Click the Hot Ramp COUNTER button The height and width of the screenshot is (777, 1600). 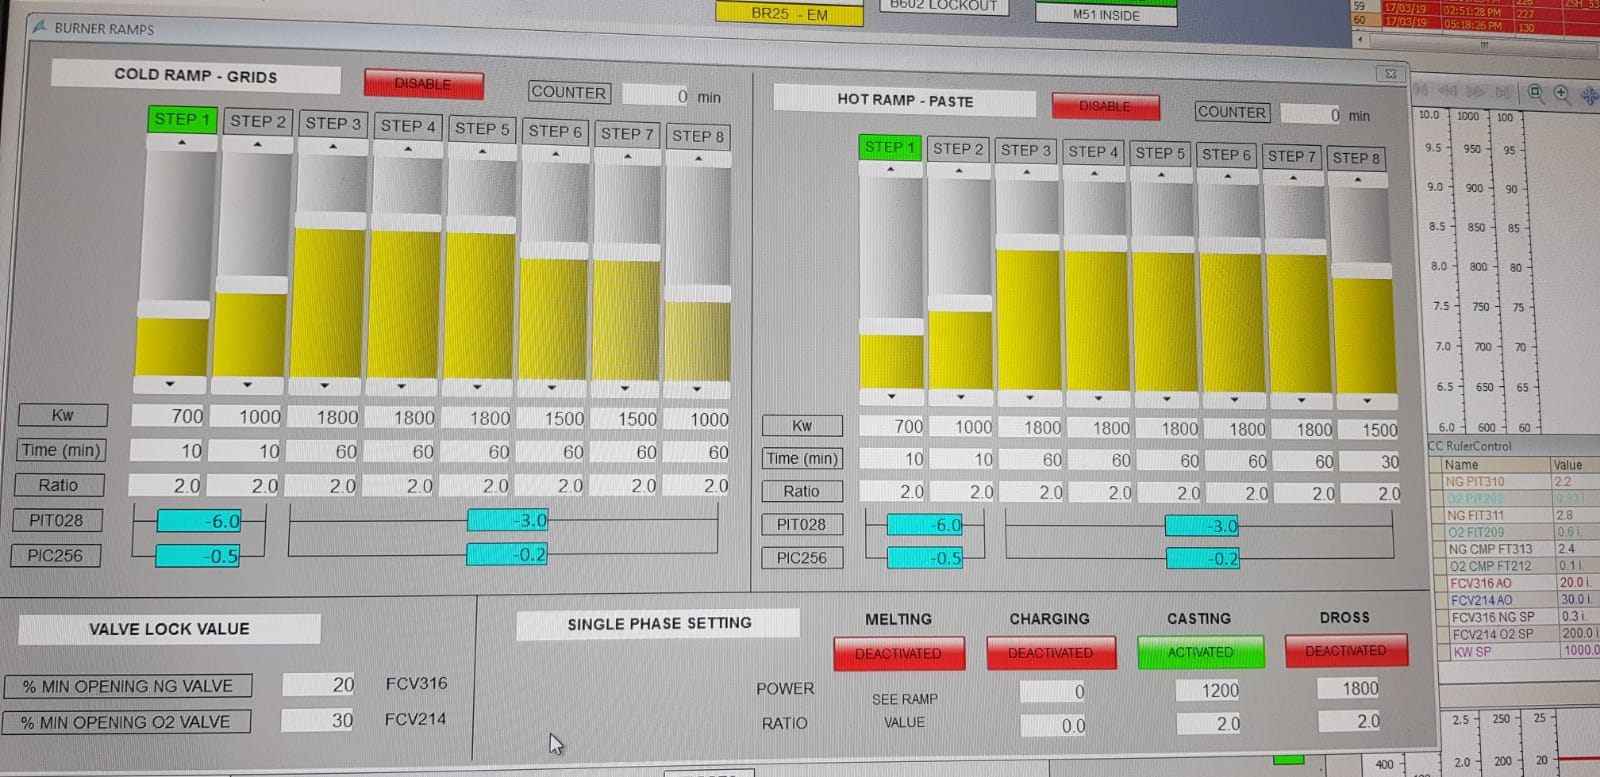[1232, 112]
